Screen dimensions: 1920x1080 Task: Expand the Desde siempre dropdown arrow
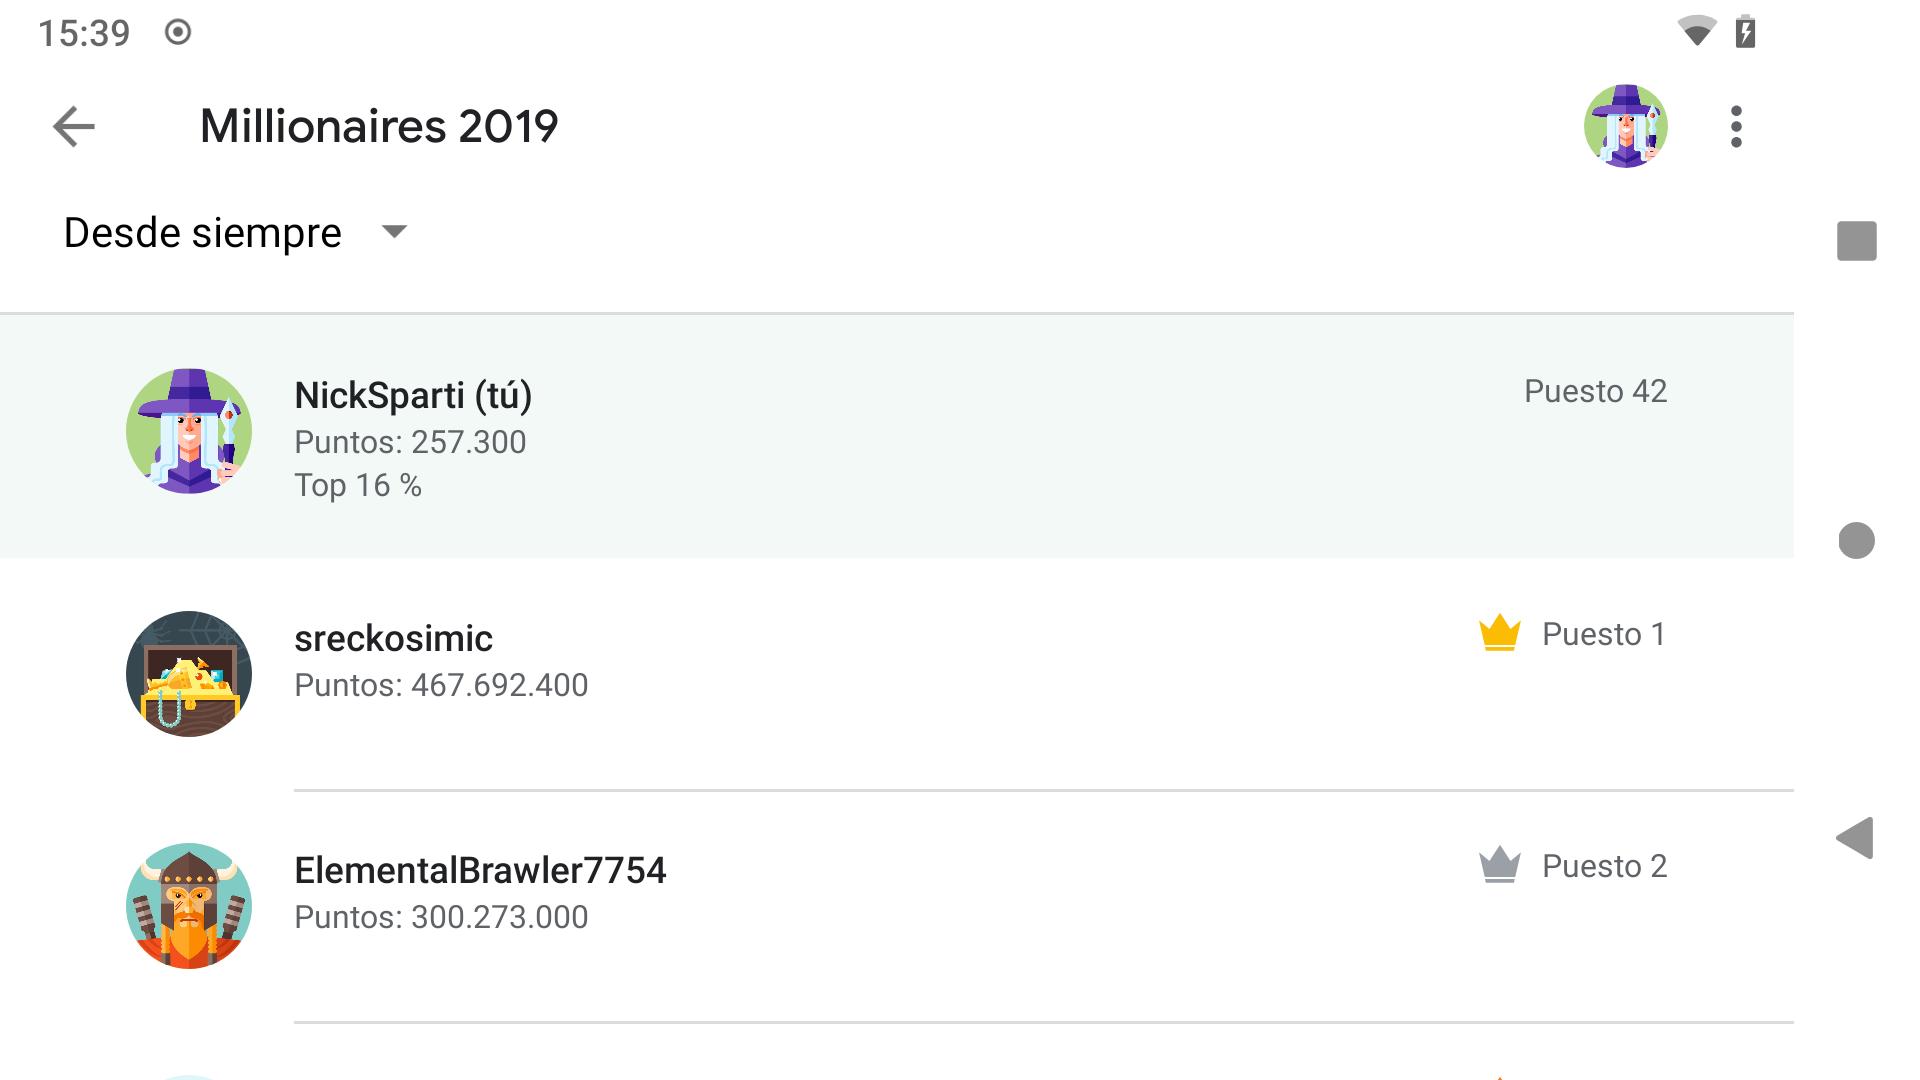pyautogui.click(x=394, y=232)
